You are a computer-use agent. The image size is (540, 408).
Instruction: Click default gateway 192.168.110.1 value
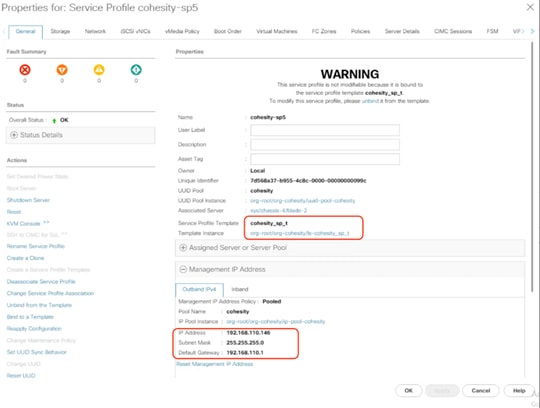pyautogui.click(x=245, y=353)
